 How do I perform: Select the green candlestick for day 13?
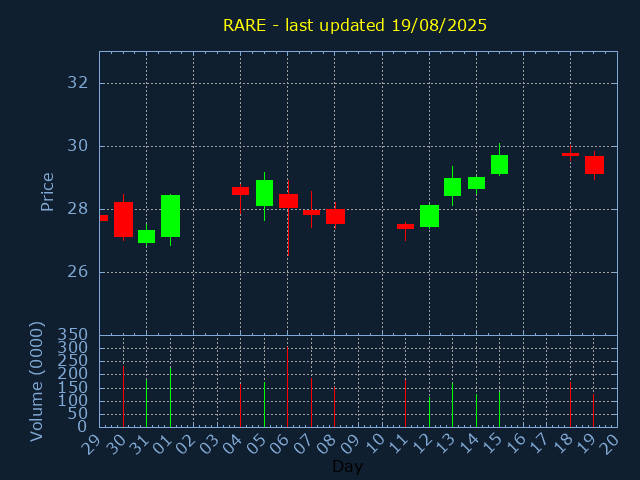(x=453, y=187)
